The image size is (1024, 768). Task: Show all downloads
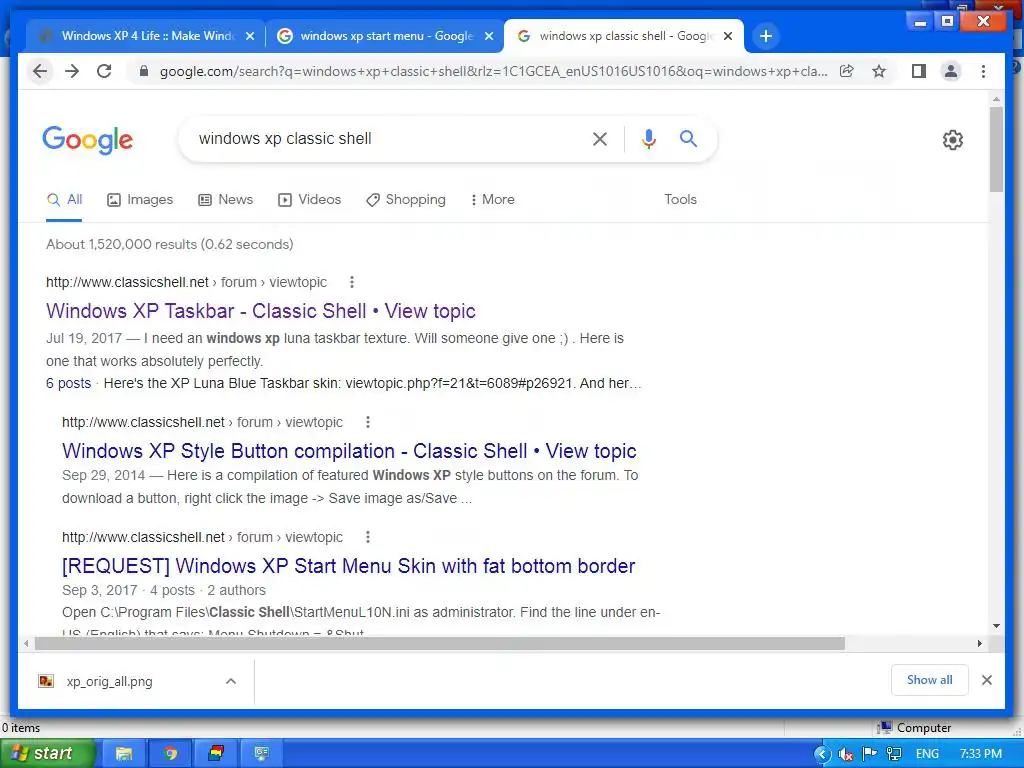tap(929, 680)
